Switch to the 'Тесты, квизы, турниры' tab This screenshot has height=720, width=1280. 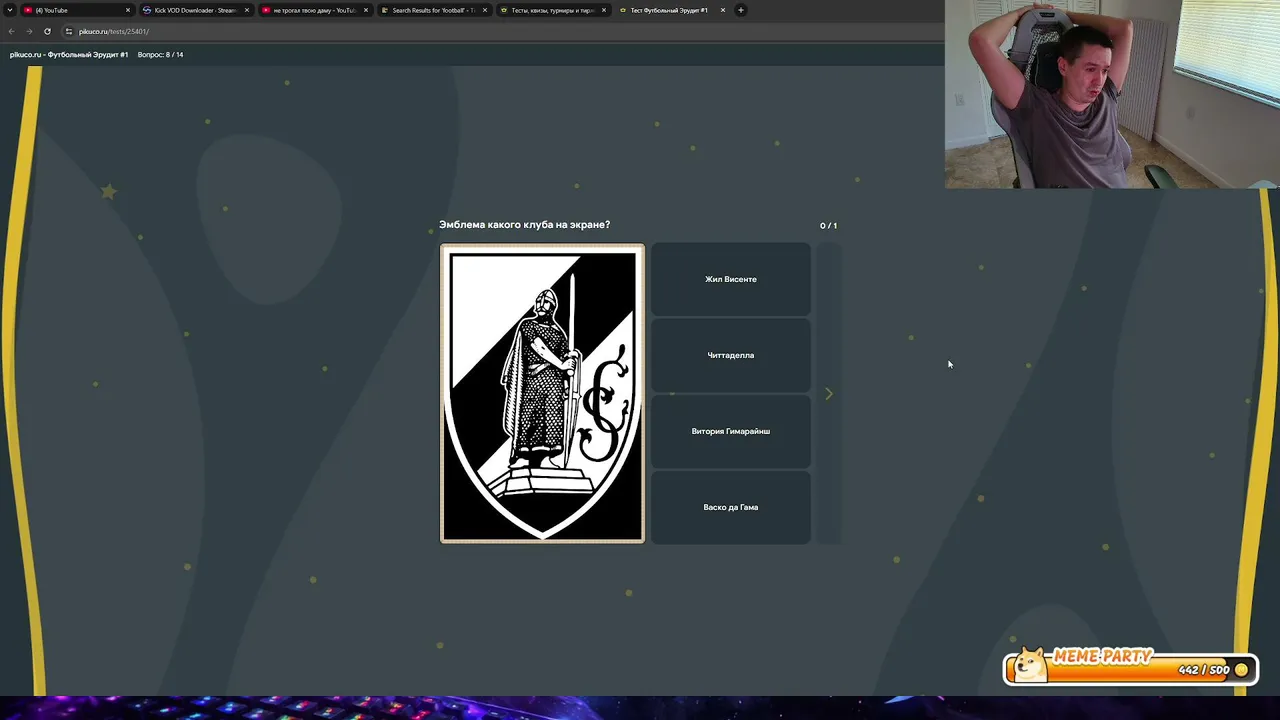tap(552, 10)
